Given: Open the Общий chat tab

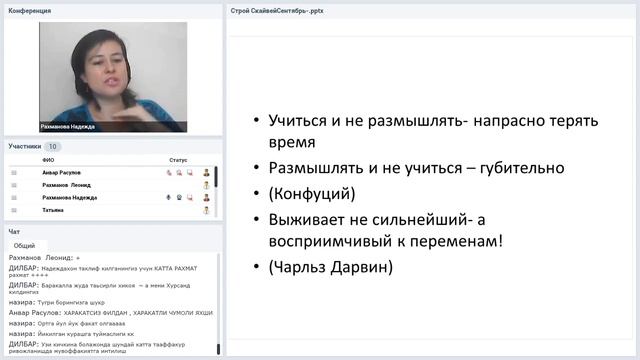Looking at the screenshot, I should pos(24,246).
